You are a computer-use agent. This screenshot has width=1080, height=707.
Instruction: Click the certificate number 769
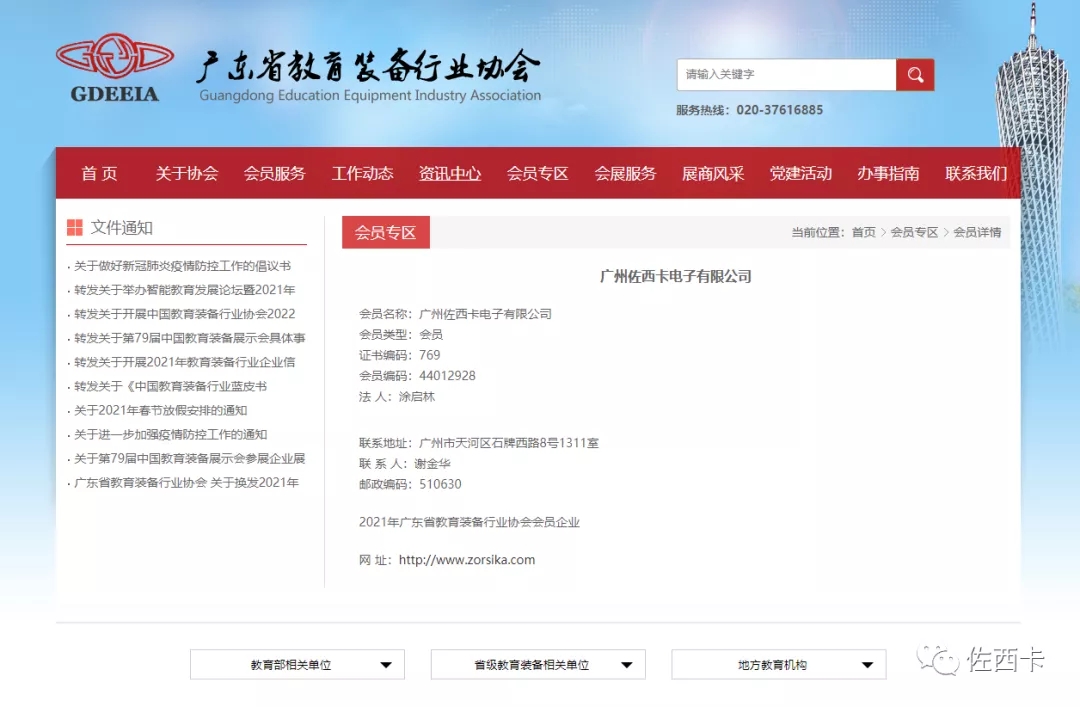pyautogui.click(x=430, y=356)
